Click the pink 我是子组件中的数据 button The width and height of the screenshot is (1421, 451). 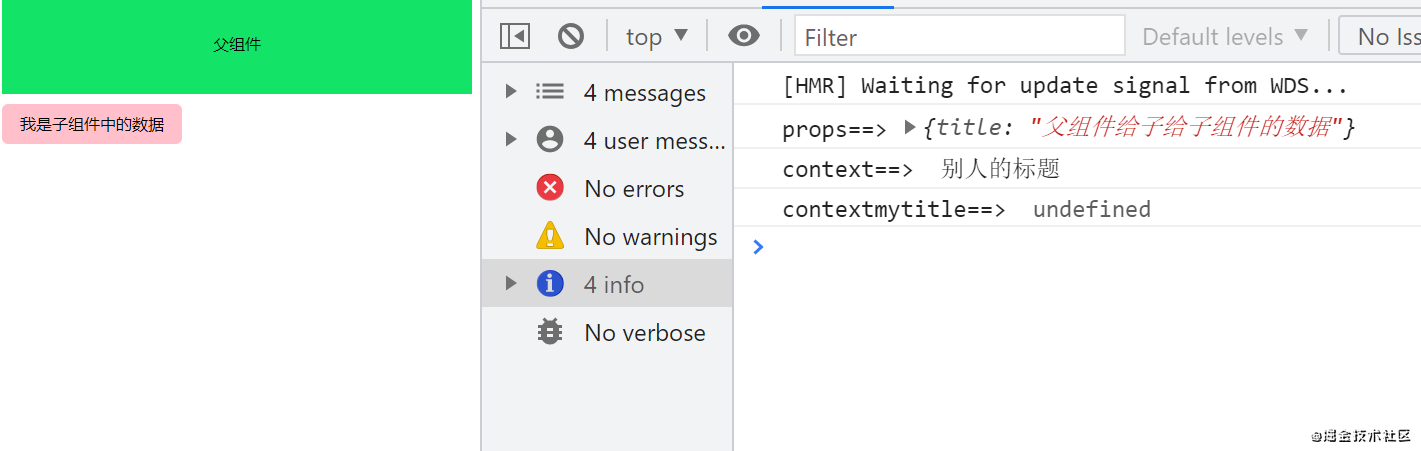coord(92,125)
